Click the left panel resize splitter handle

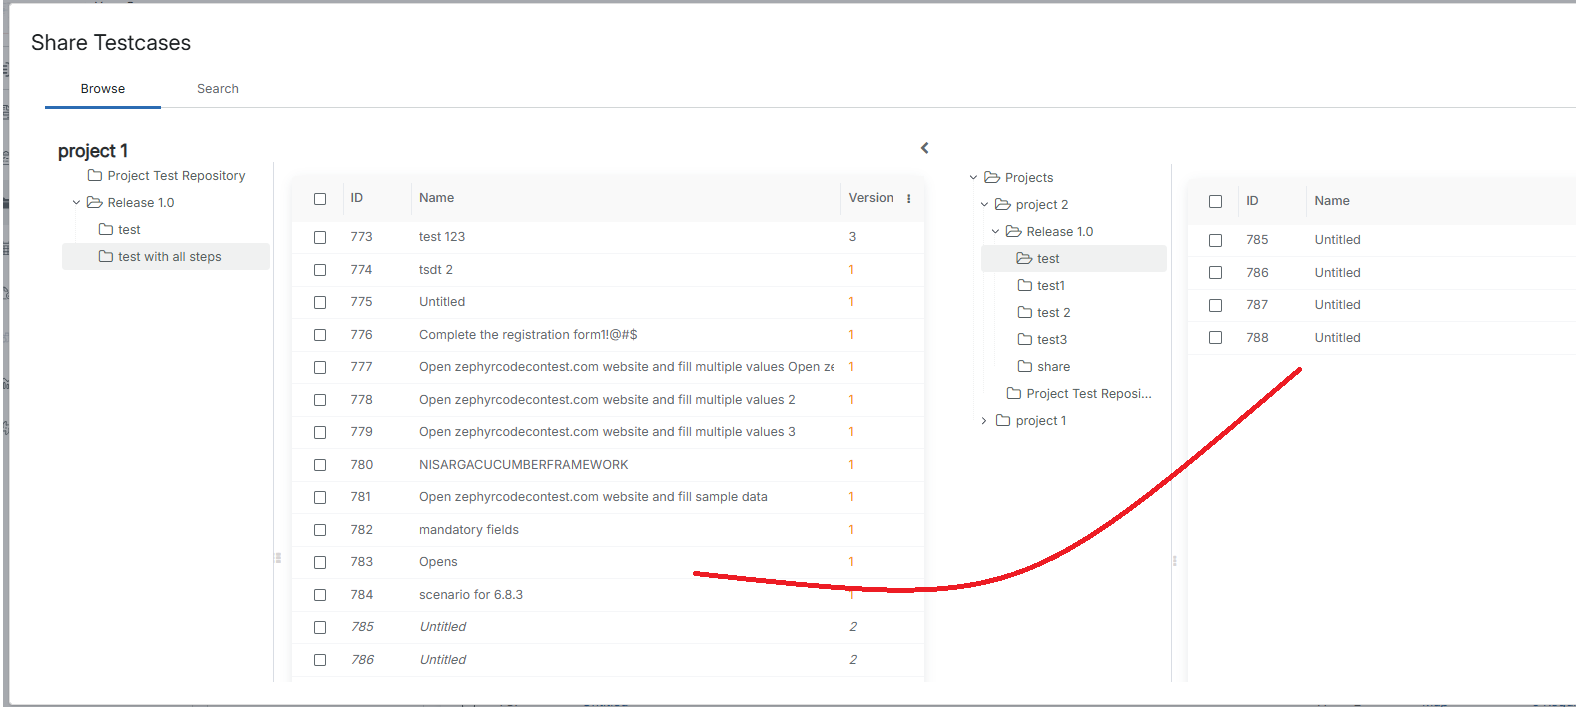pos(278,558)
